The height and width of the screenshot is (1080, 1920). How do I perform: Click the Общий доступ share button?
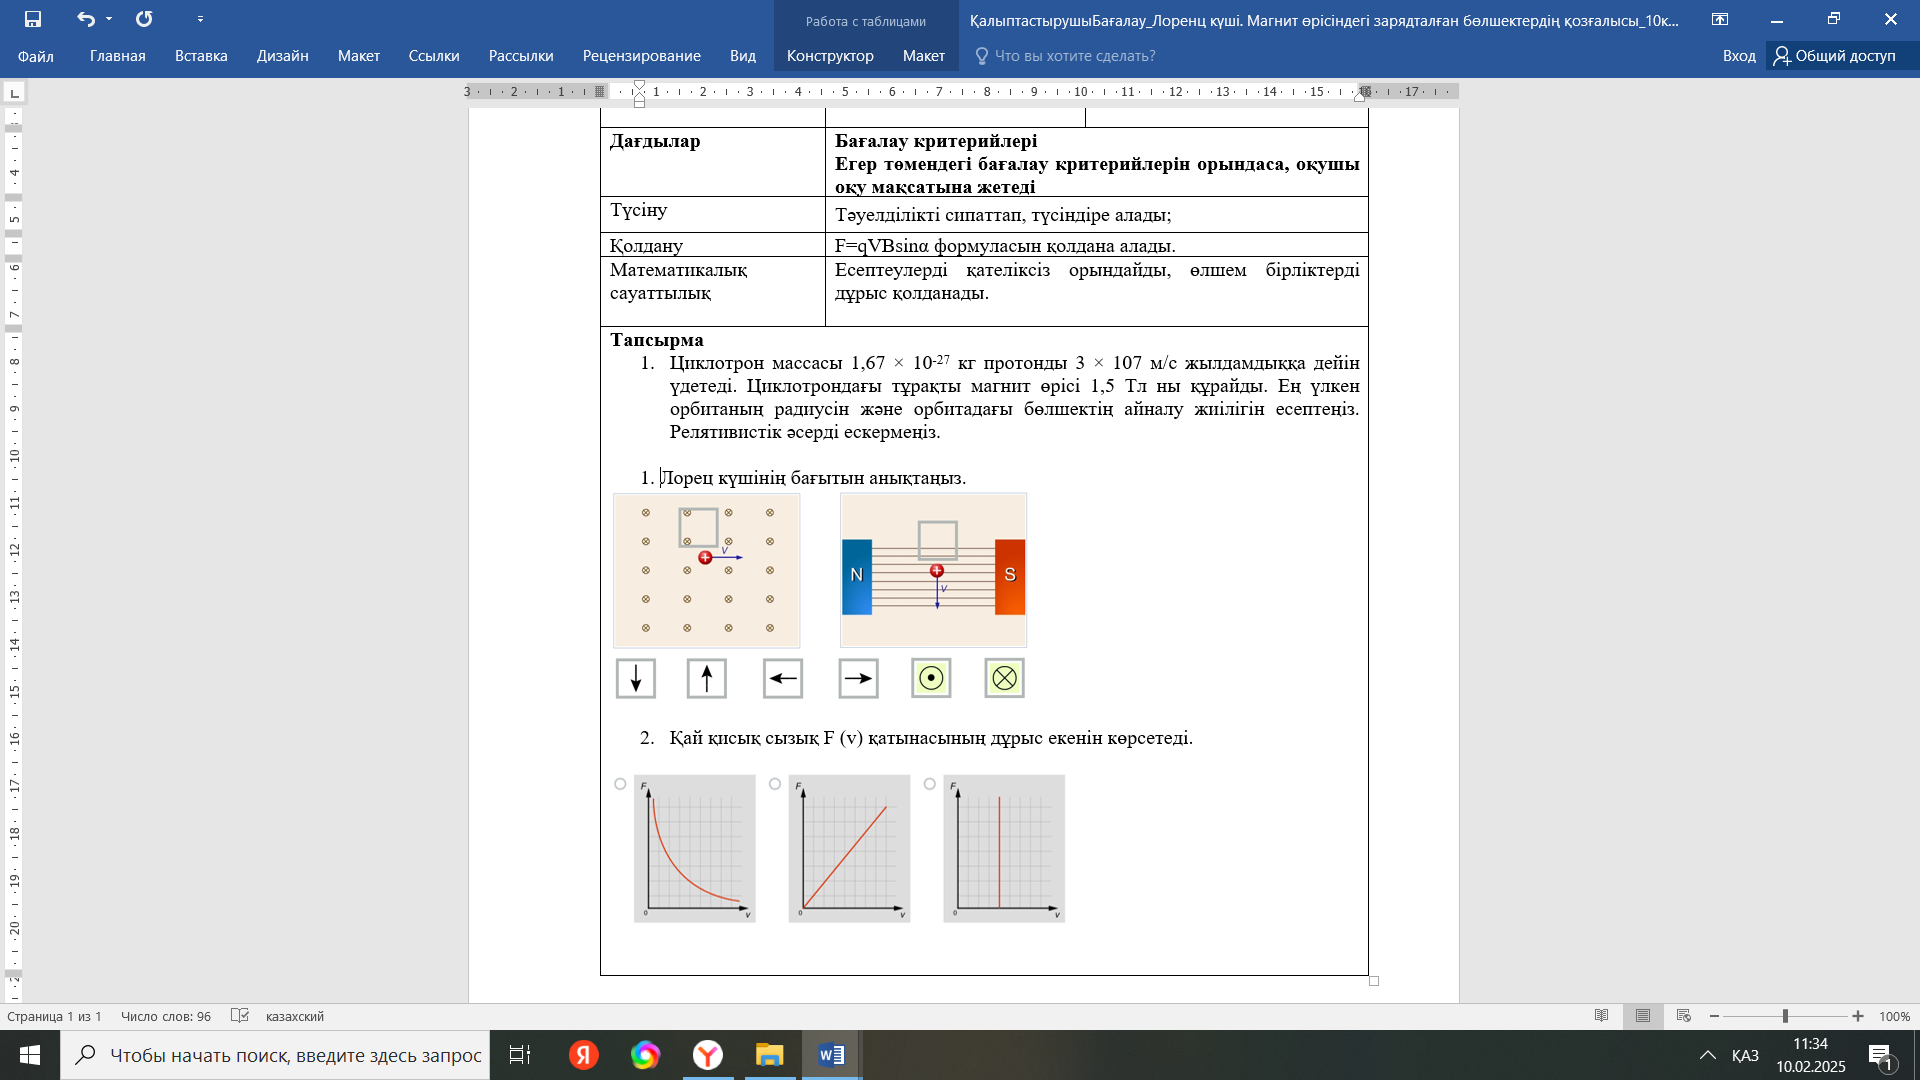coord(1835,56)
